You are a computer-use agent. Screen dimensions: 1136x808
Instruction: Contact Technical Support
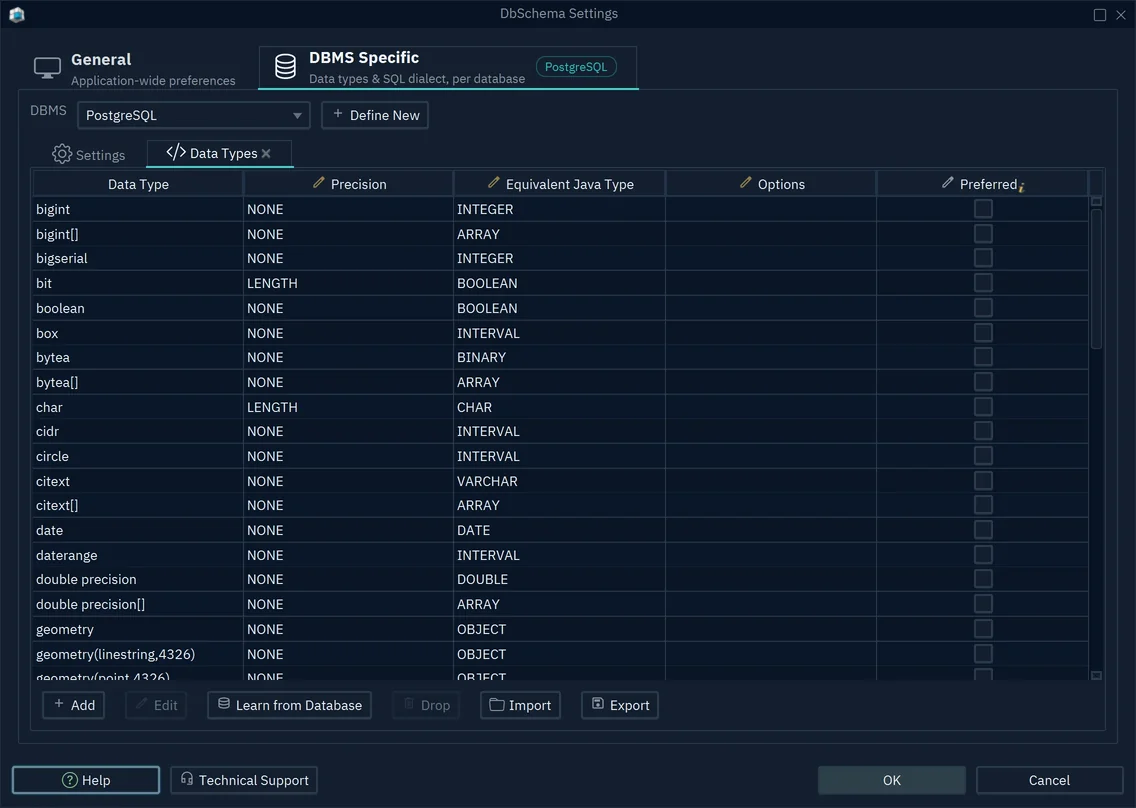coord(243,780)
